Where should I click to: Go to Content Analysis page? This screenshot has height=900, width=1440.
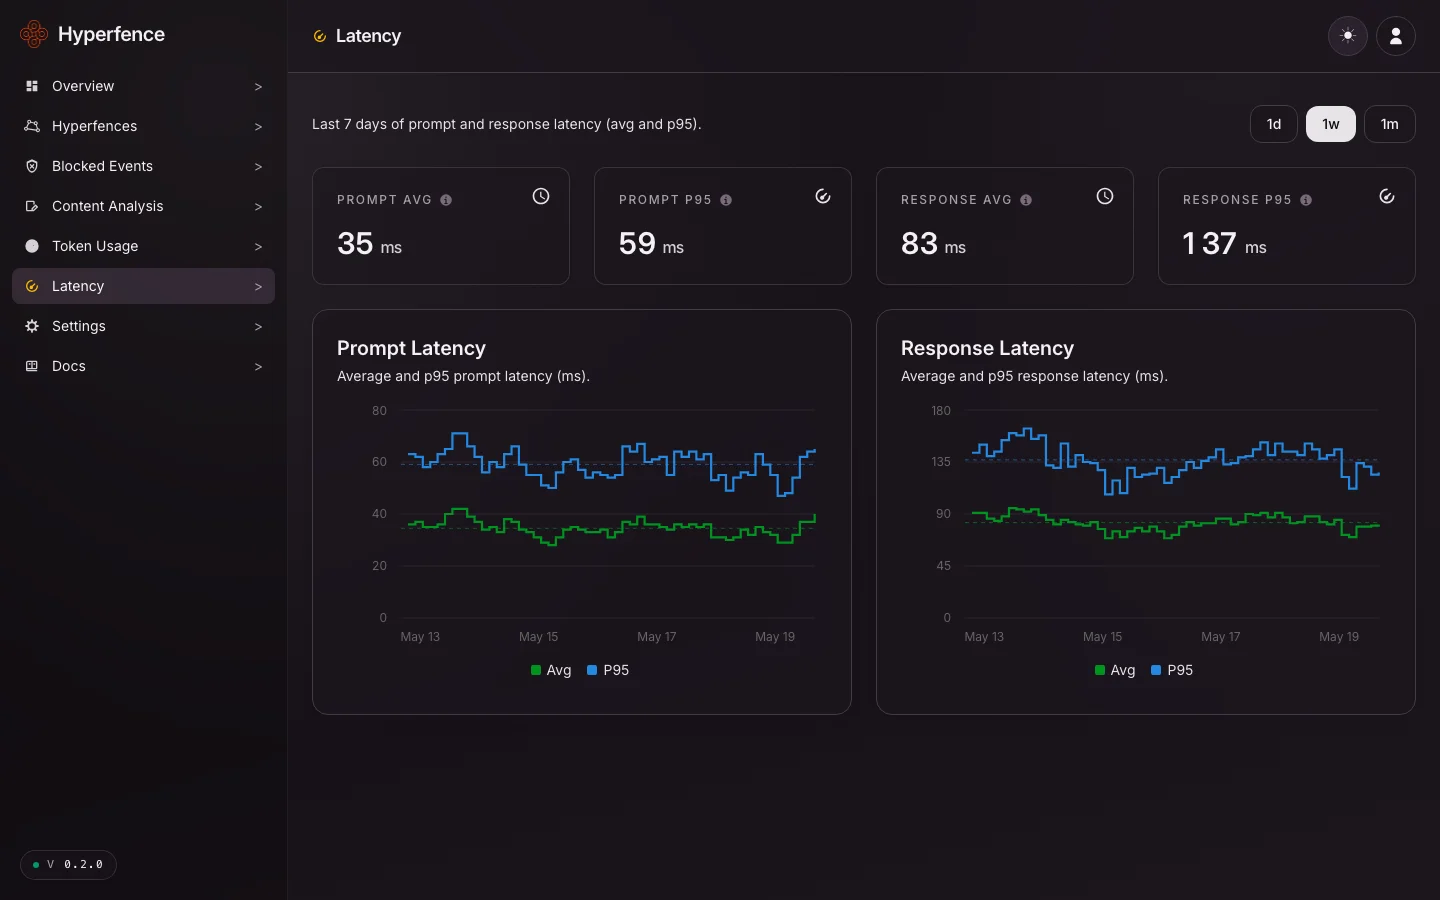[143, 206]
